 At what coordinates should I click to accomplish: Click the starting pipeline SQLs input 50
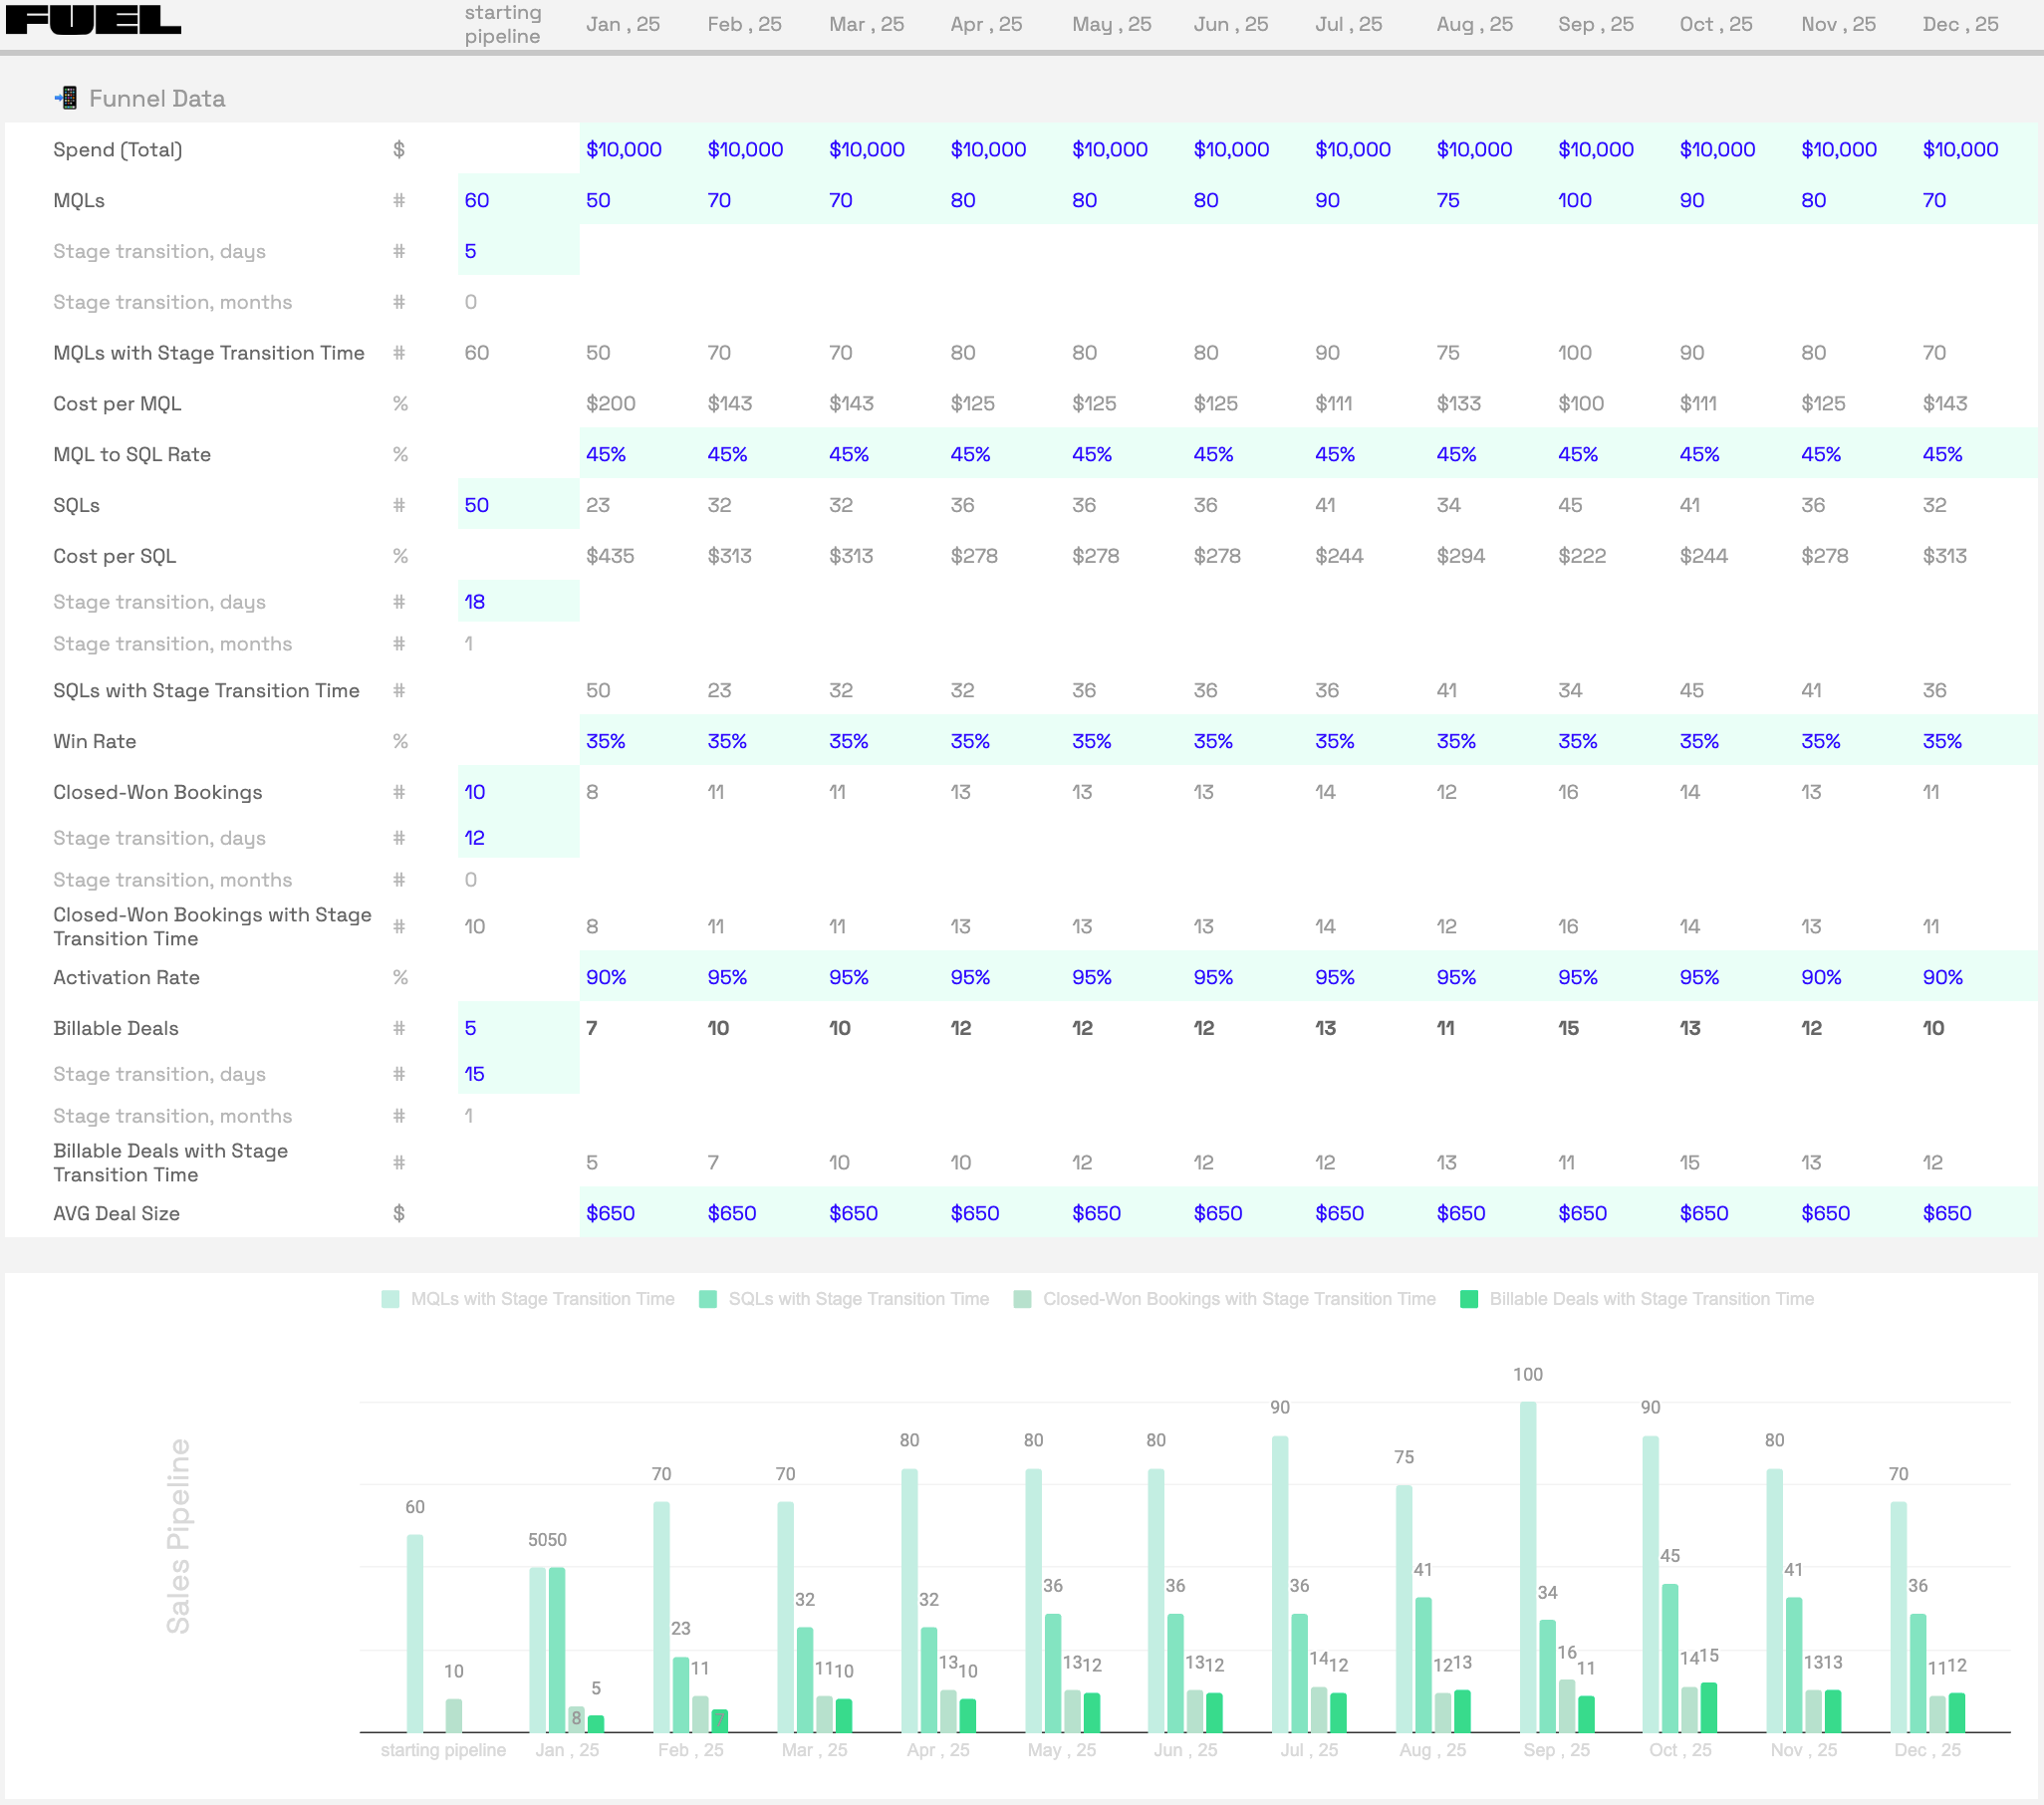[477, 505]
